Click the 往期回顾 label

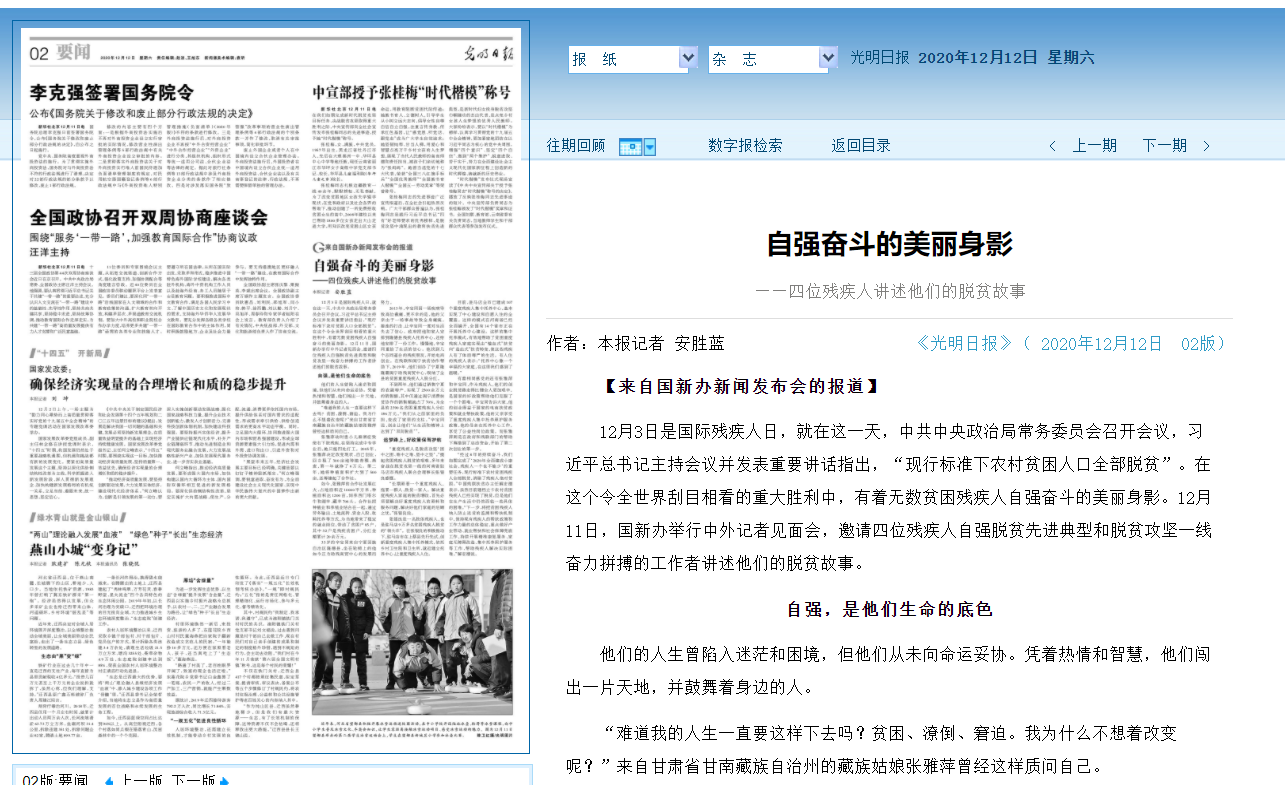click(576, 146)
